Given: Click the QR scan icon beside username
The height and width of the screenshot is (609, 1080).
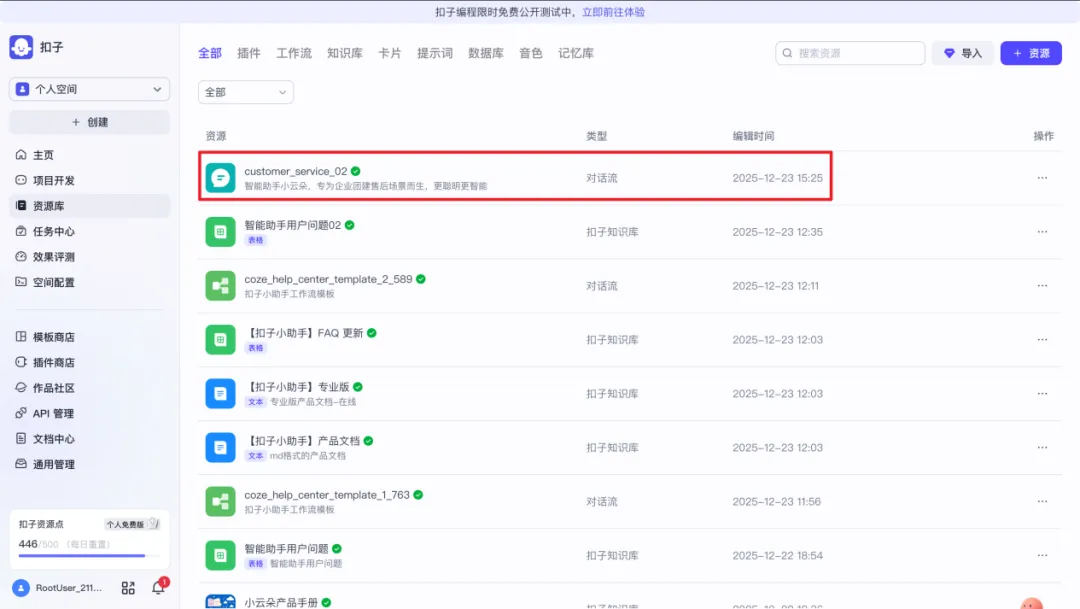Looking at the screenshot, I should coord(128,588).
